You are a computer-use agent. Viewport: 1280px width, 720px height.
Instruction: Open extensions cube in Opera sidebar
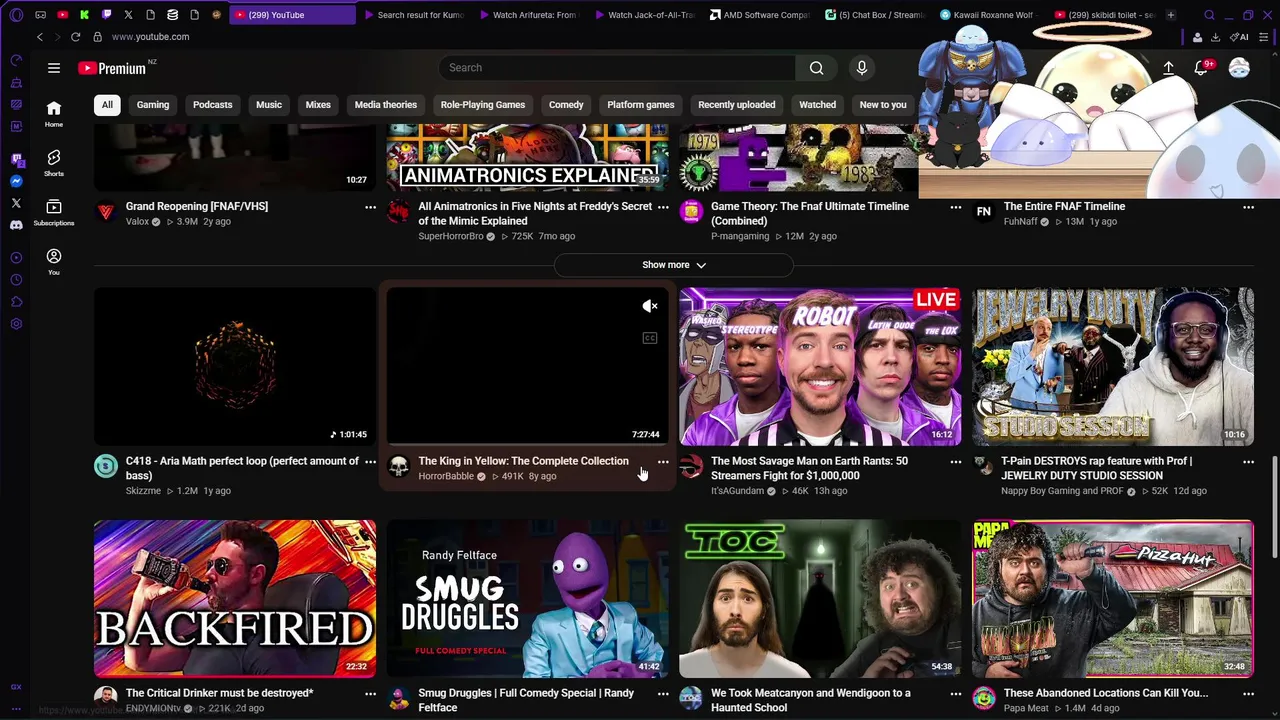pyautogui.click(x=16, y=302)
